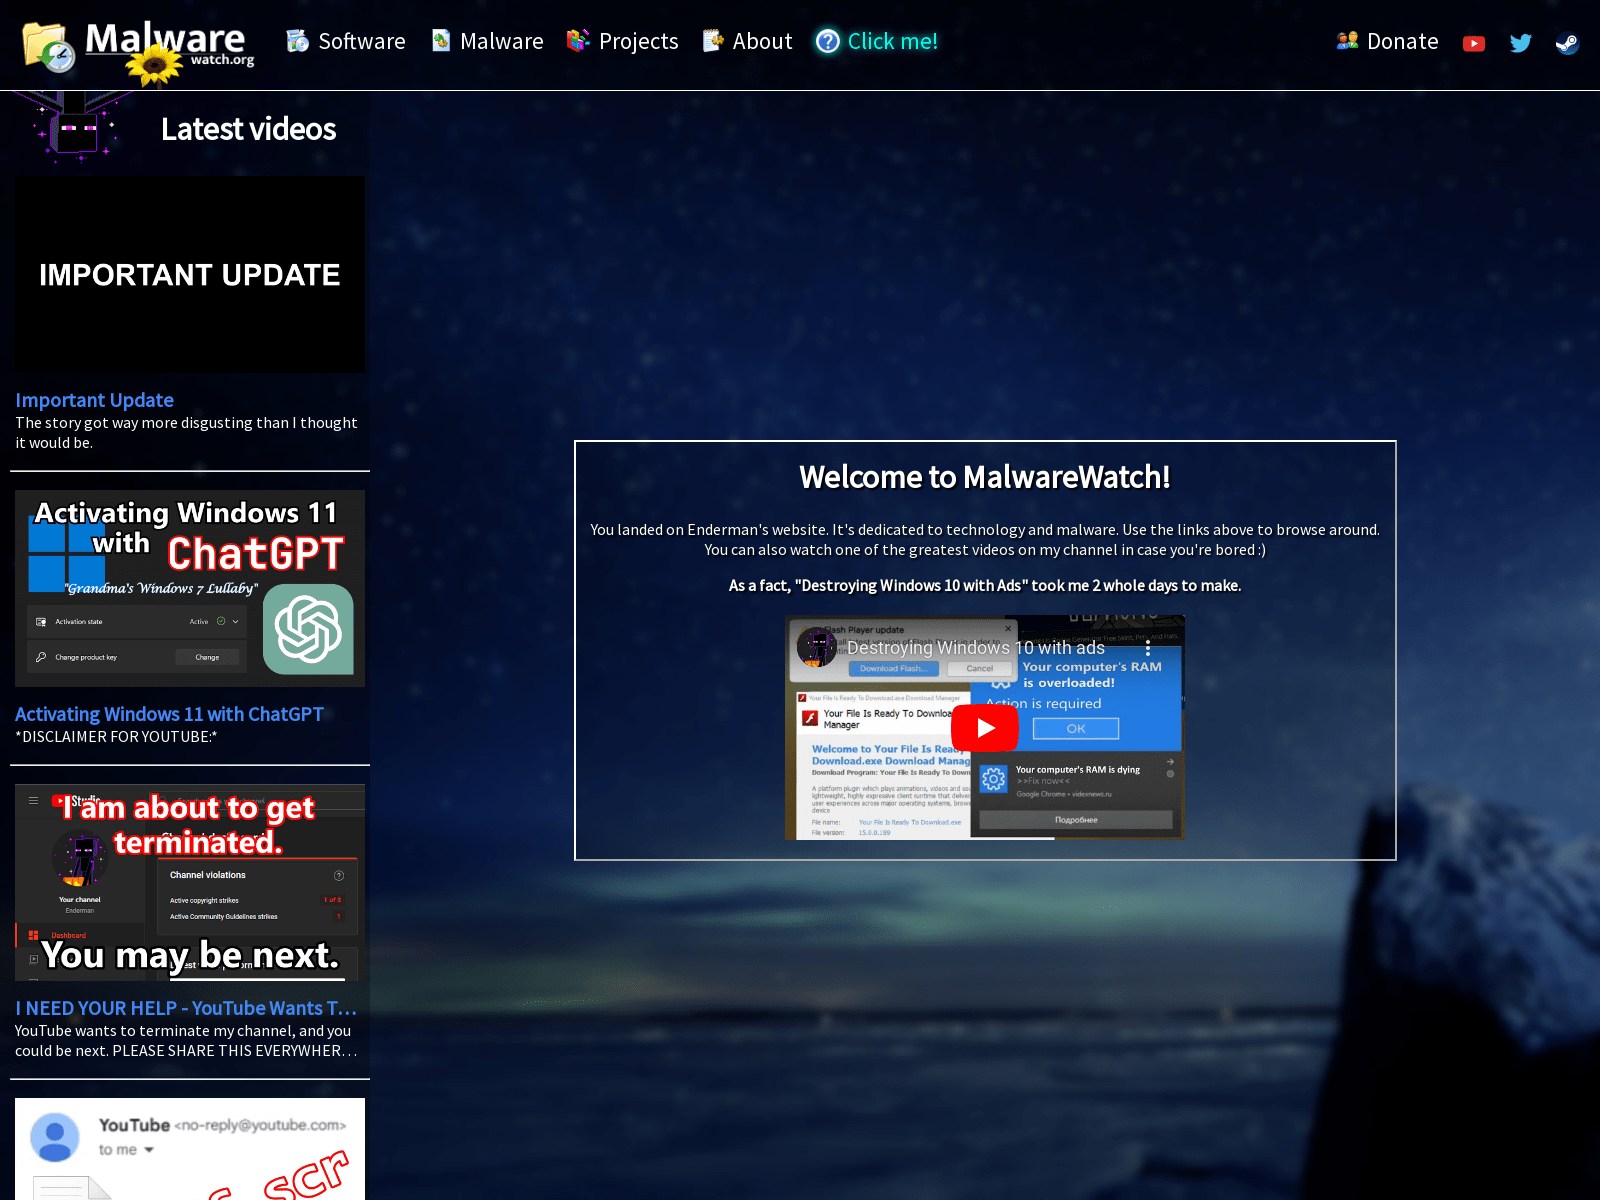Click the 'Welcome to MalwareWatch!' heading
Image resolution: width=1600 pixels, height=1200 pixels.
tap(985, 477)
